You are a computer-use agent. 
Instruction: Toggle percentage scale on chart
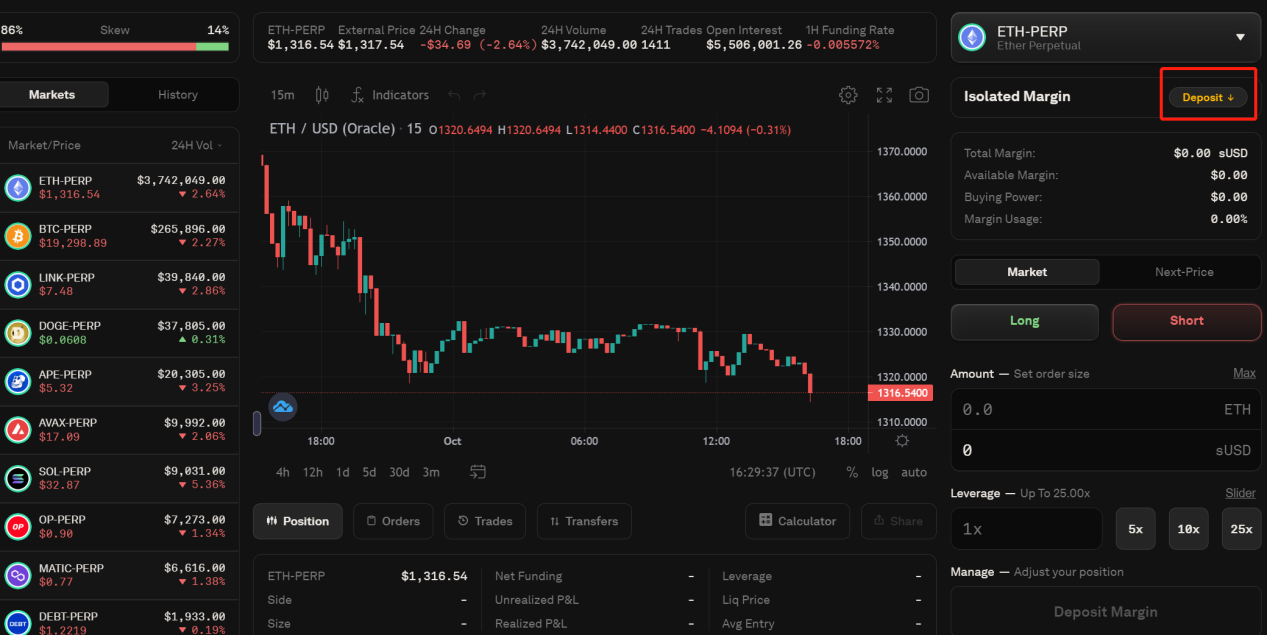pyautogui.click(x=852, y=472)
